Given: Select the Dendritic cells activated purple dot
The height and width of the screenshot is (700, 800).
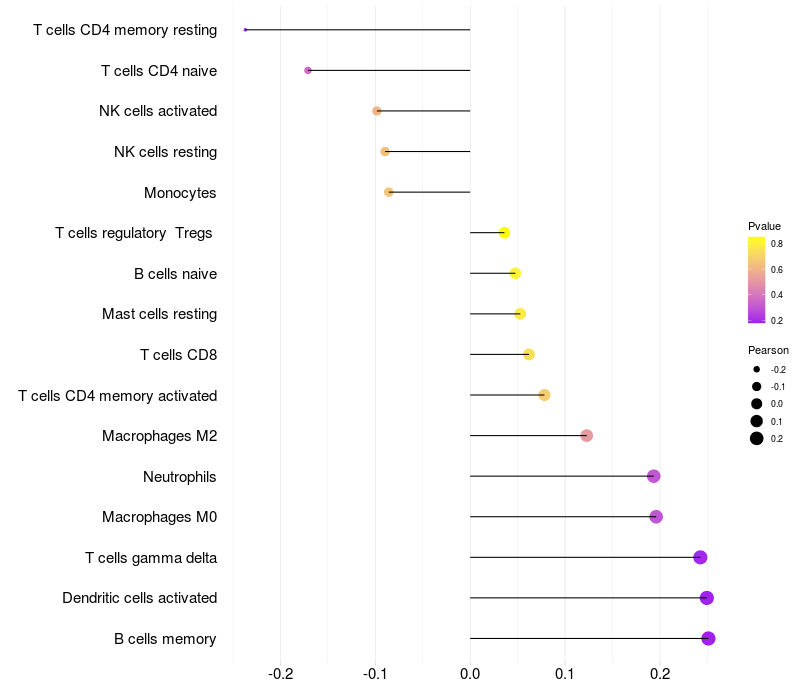Looking at the screenshot, I should [707, 598].
